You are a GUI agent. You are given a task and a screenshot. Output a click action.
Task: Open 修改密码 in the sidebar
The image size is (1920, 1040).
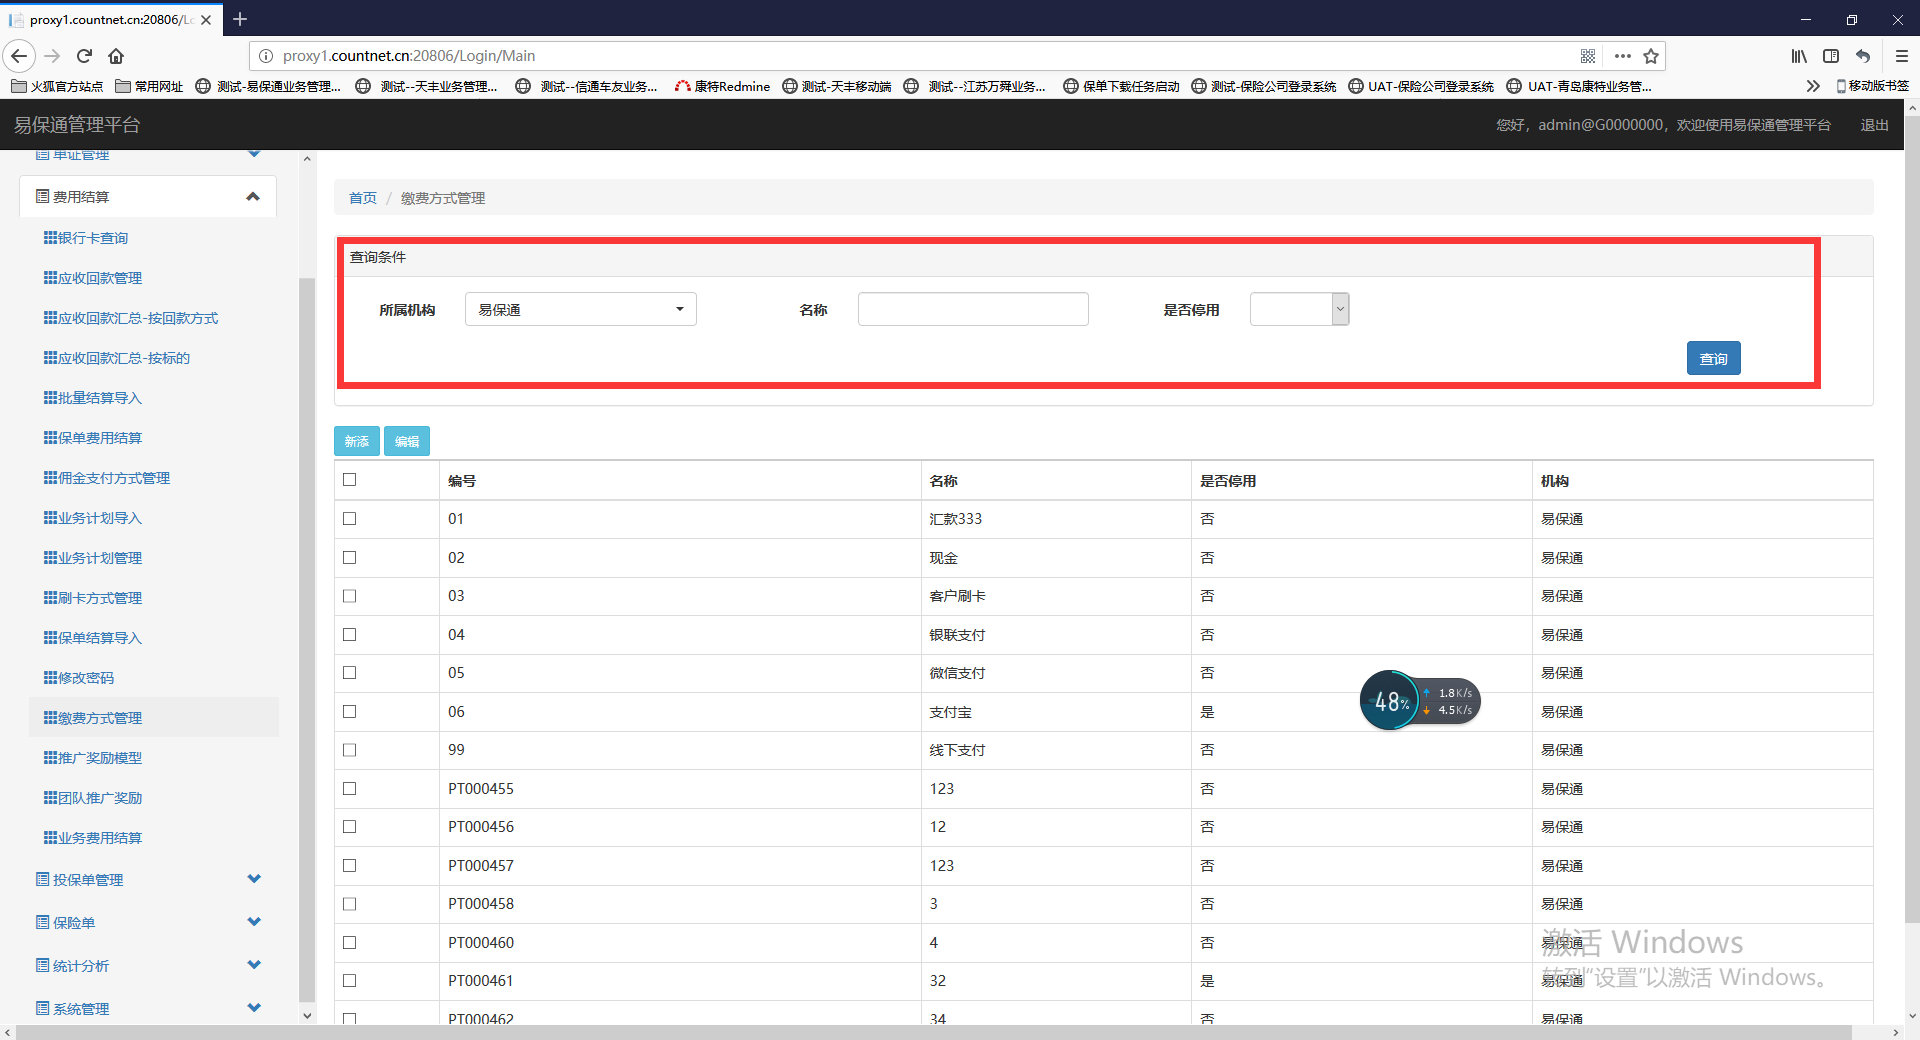tap(79, 678)
